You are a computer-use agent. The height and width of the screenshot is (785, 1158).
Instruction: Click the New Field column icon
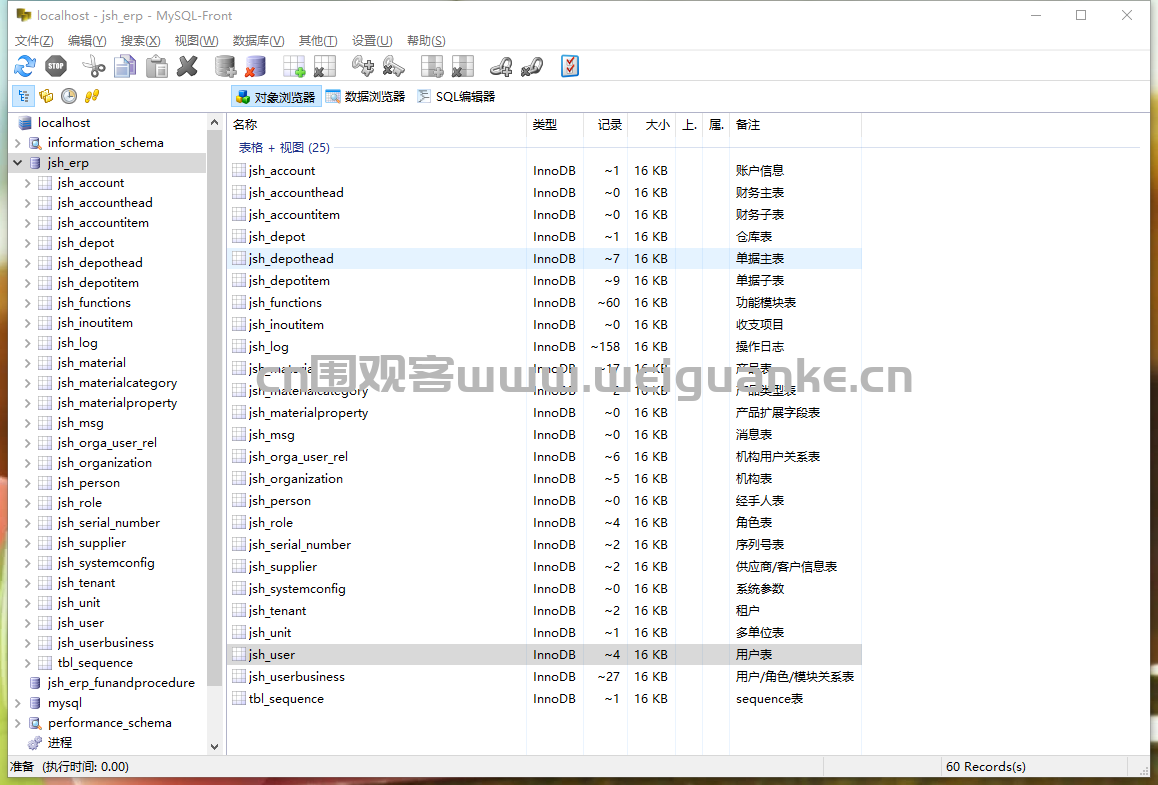pos(432,66)
